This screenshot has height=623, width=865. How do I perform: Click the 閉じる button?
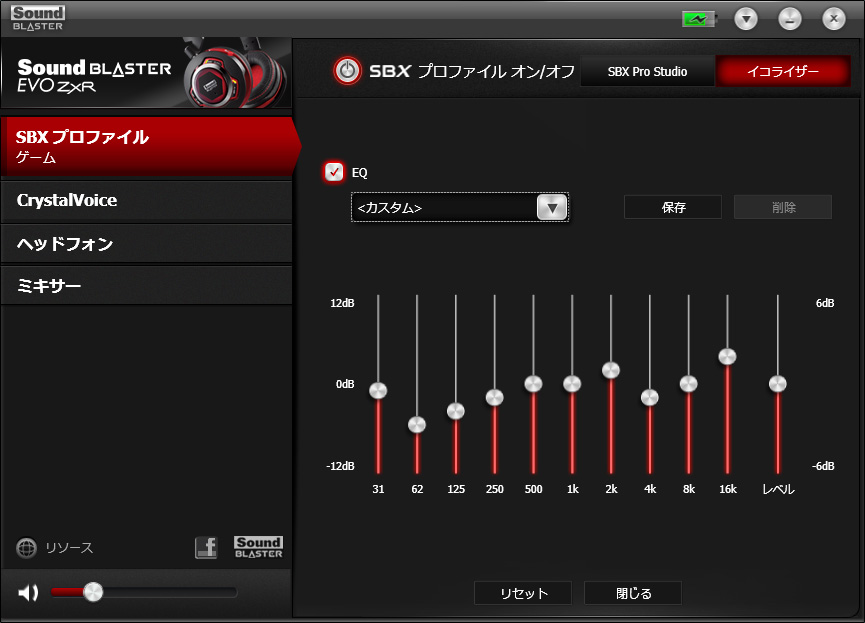pyautogui.click(x=633, y=593)
